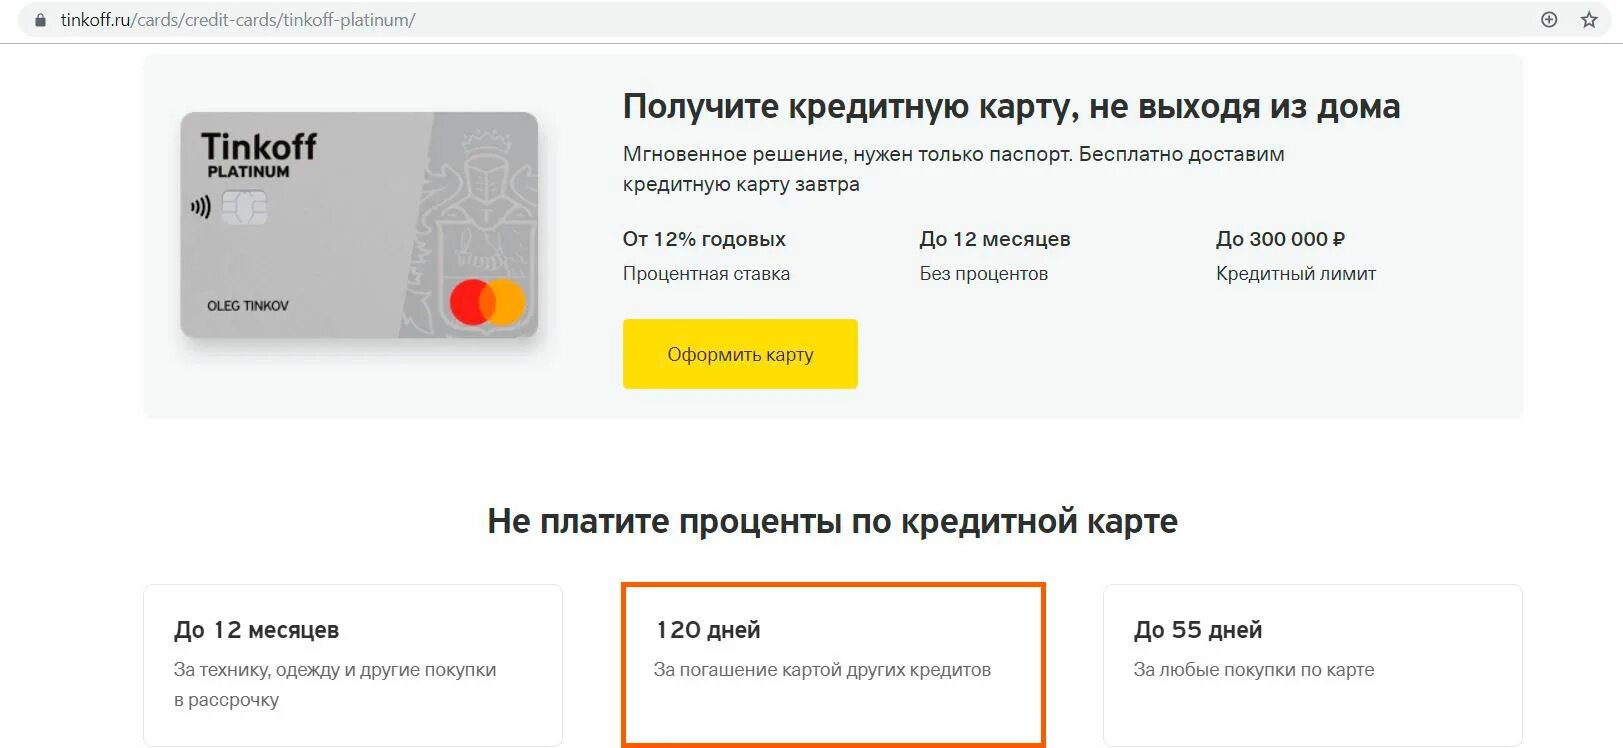Click the chip icon on Tinkoff card
This screenshot has height=748, width=1623.
pos(244,208)
